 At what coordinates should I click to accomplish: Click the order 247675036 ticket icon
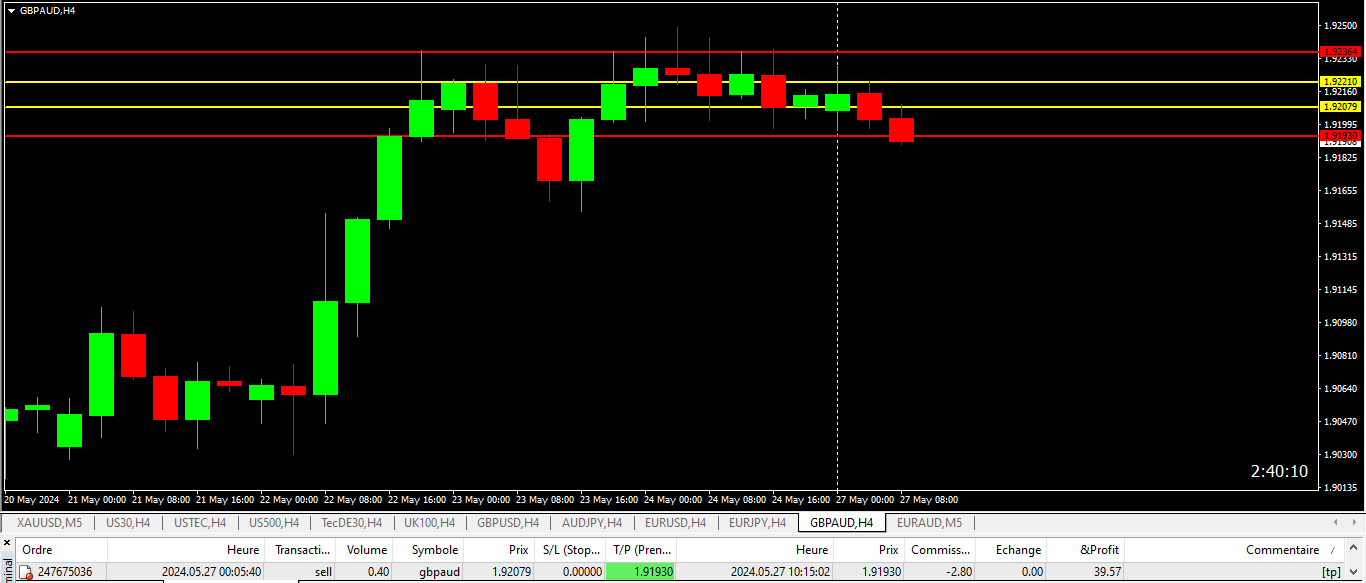tap(26, 572)
